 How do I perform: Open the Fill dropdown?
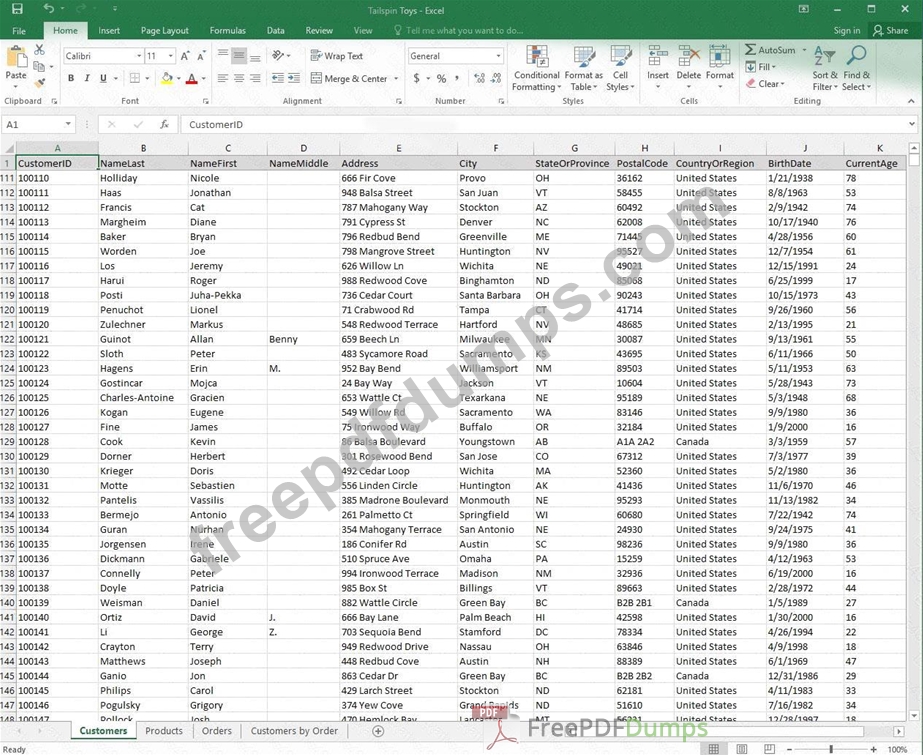pyautogui.click(x=761, y=67)
